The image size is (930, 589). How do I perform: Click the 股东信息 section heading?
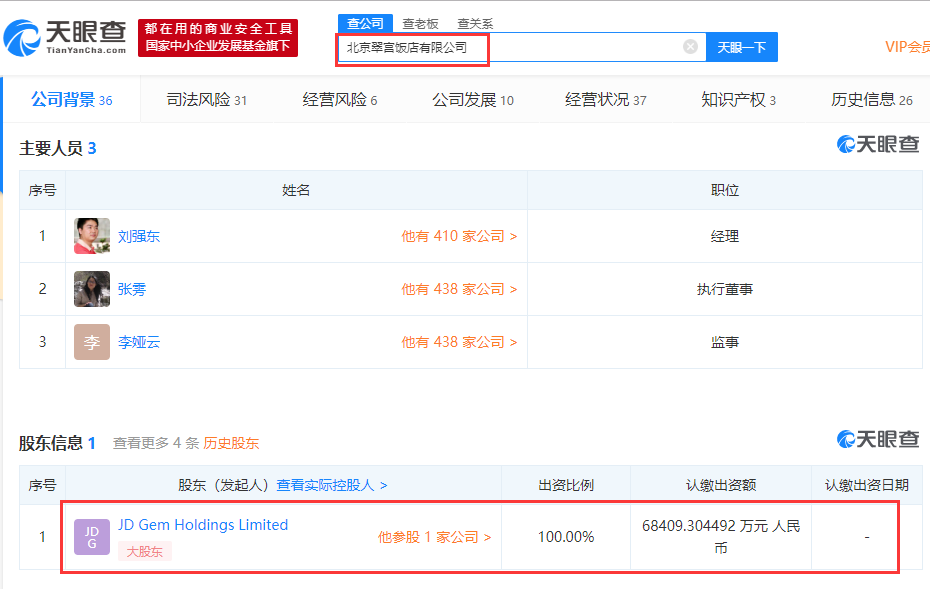coord(57,443)
